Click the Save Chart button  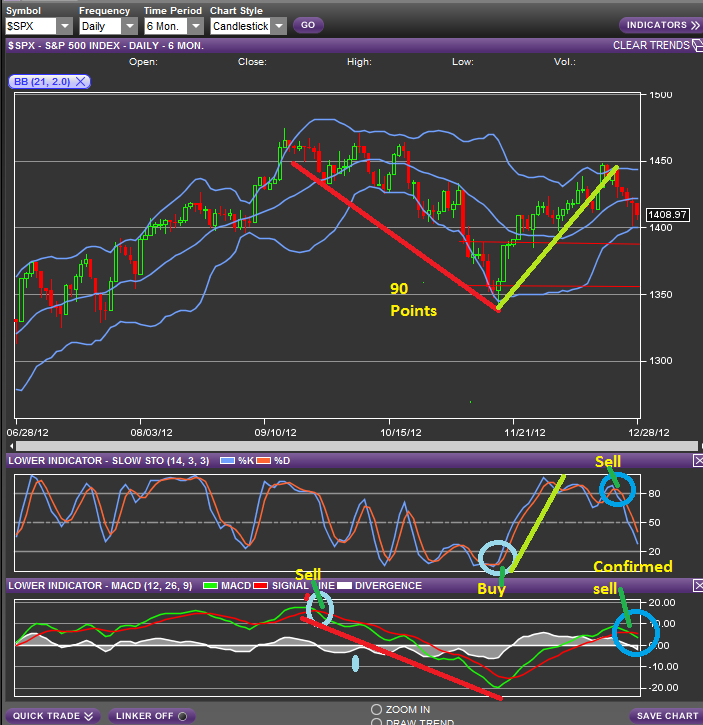click(666, 716)
